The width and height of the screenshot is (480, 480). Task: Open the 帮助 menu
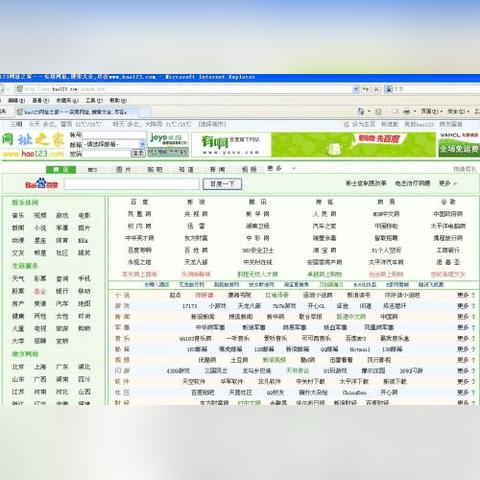(x=118, y=100)
